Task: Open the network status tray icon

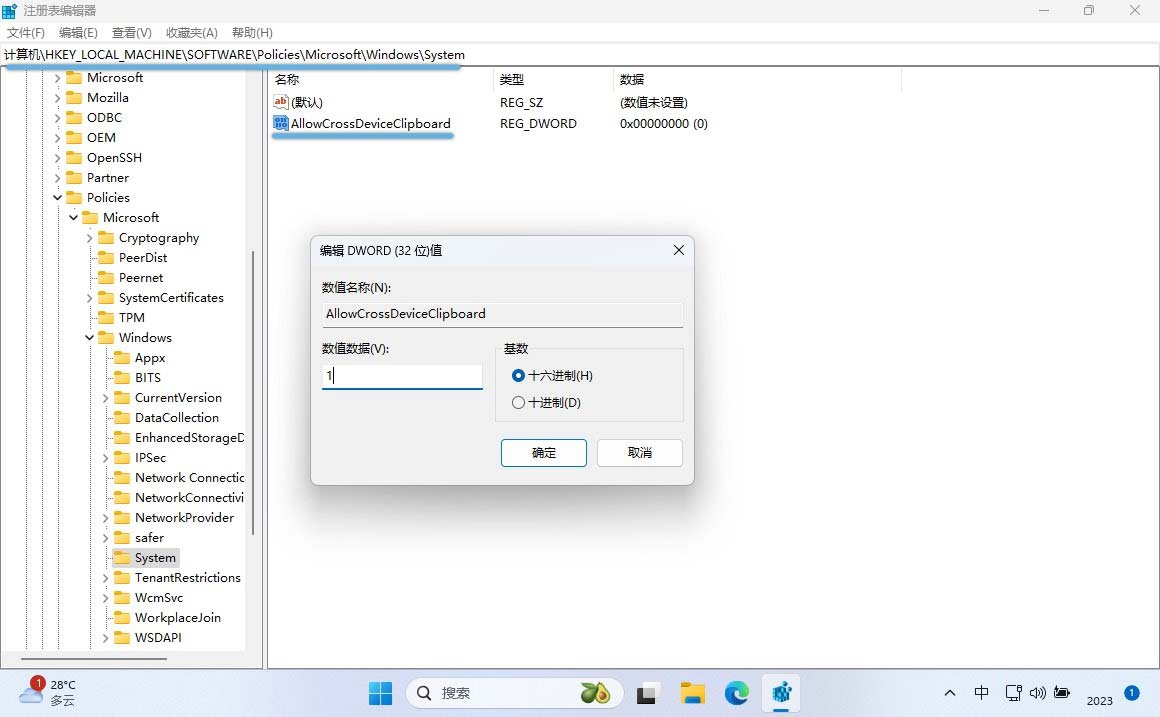Action: pos(1013,693)
